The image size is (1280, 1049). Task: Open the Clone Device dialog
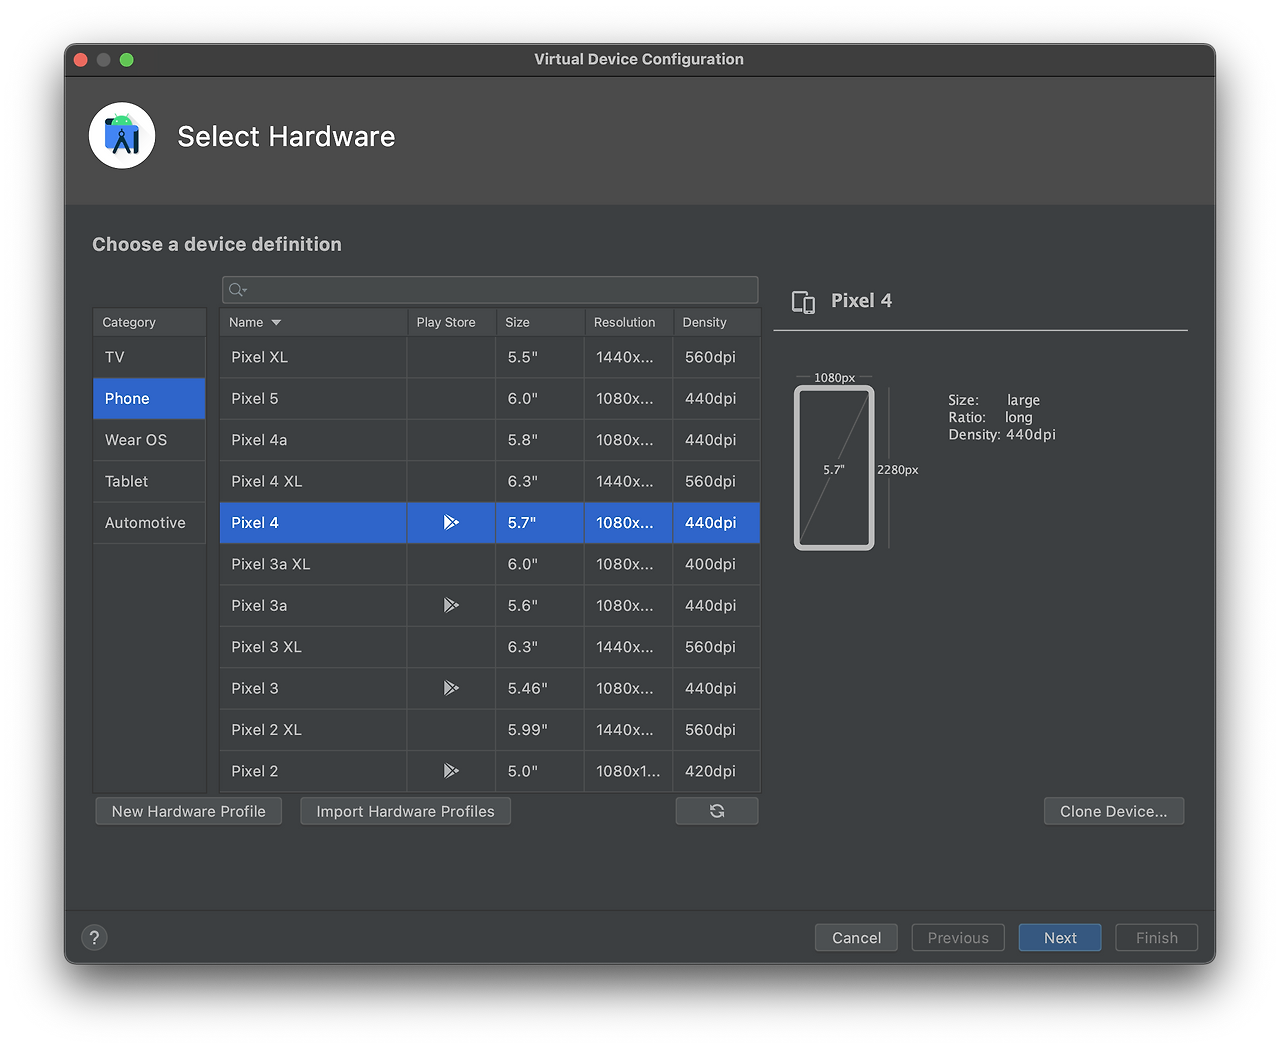pyautogui.click(x=1114, y=811)
